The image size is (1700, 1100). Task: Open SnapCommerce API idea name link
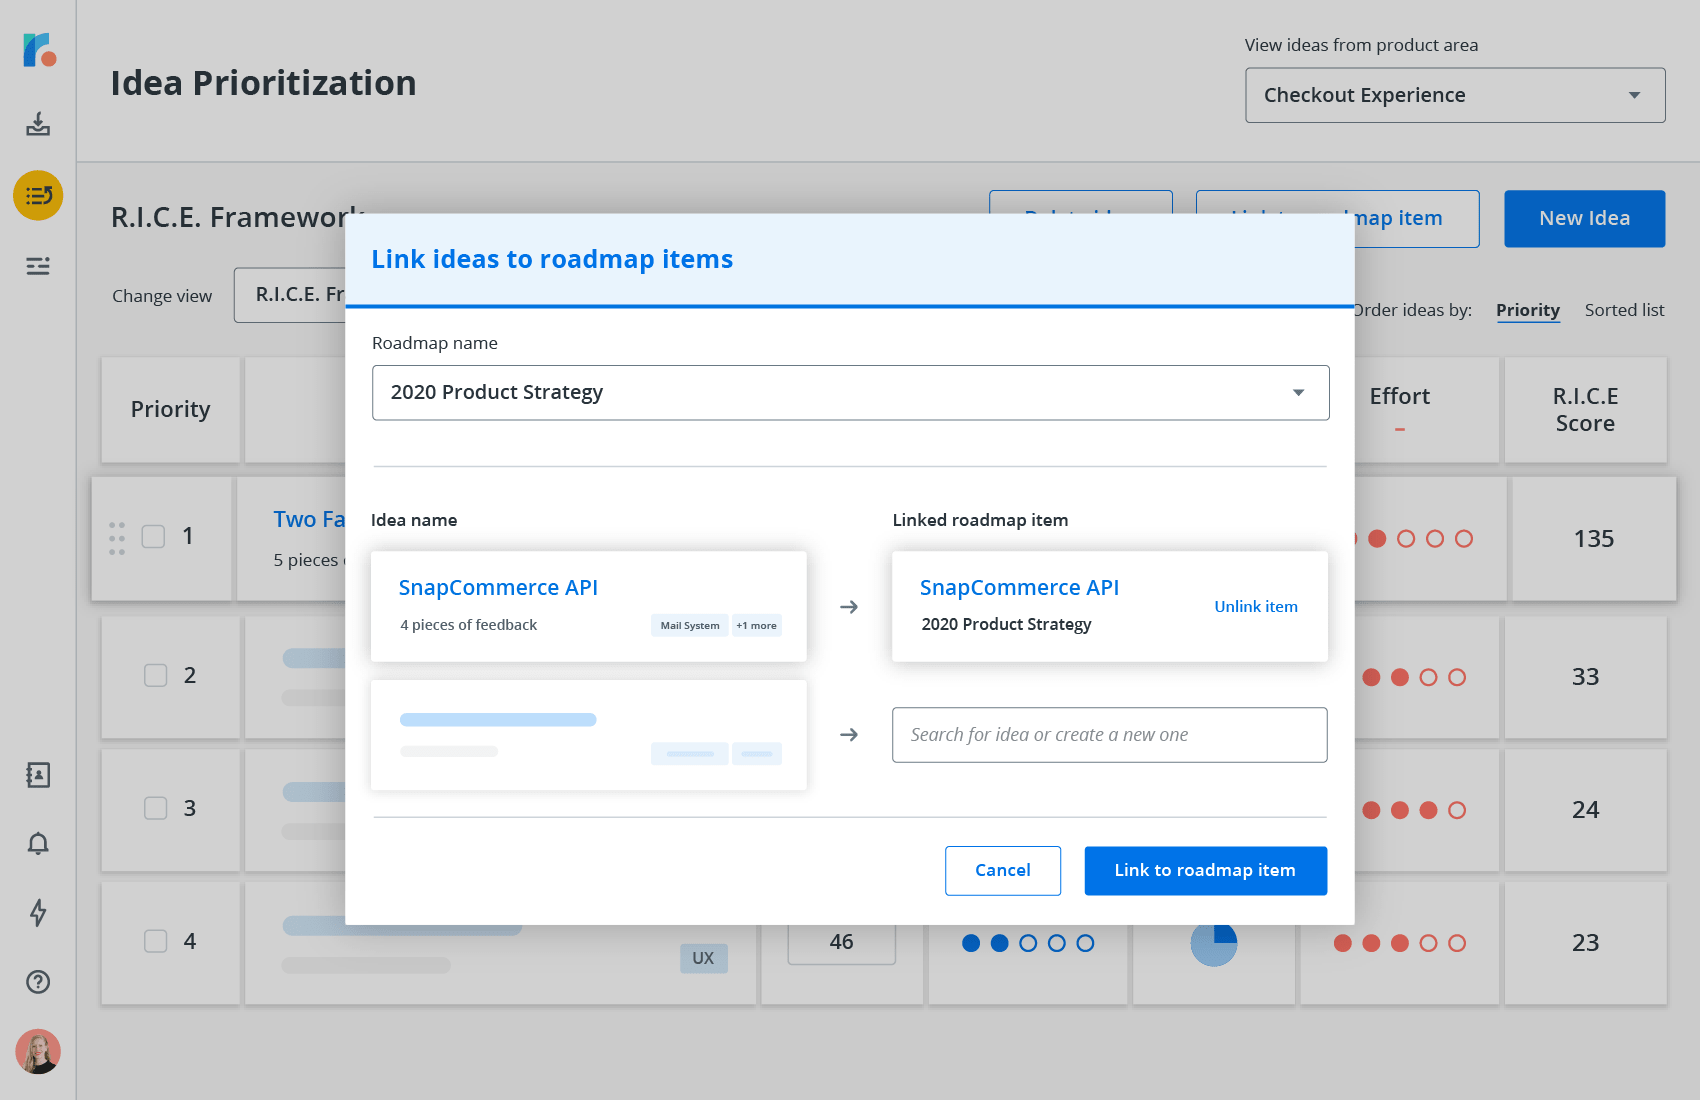tap(498, 588)
